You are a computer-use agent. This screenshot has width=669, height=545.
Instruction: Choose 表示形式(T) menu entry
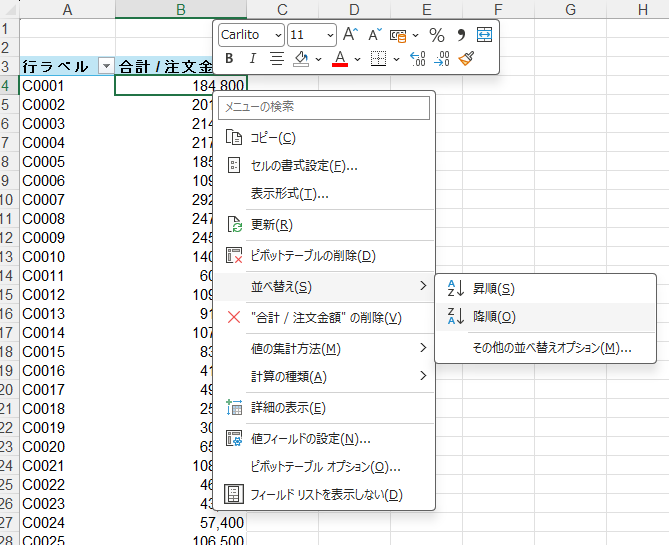pos(324,194)
